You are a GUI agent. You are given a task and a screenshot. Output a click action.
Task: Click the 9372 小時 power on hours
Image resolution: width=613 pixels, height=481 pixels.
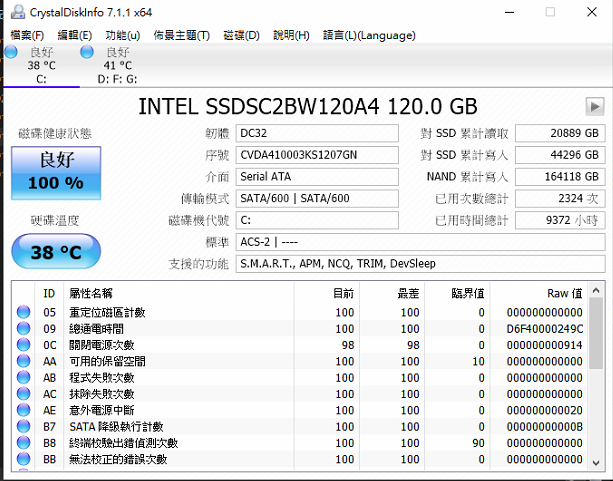click(x=560, y=220)
